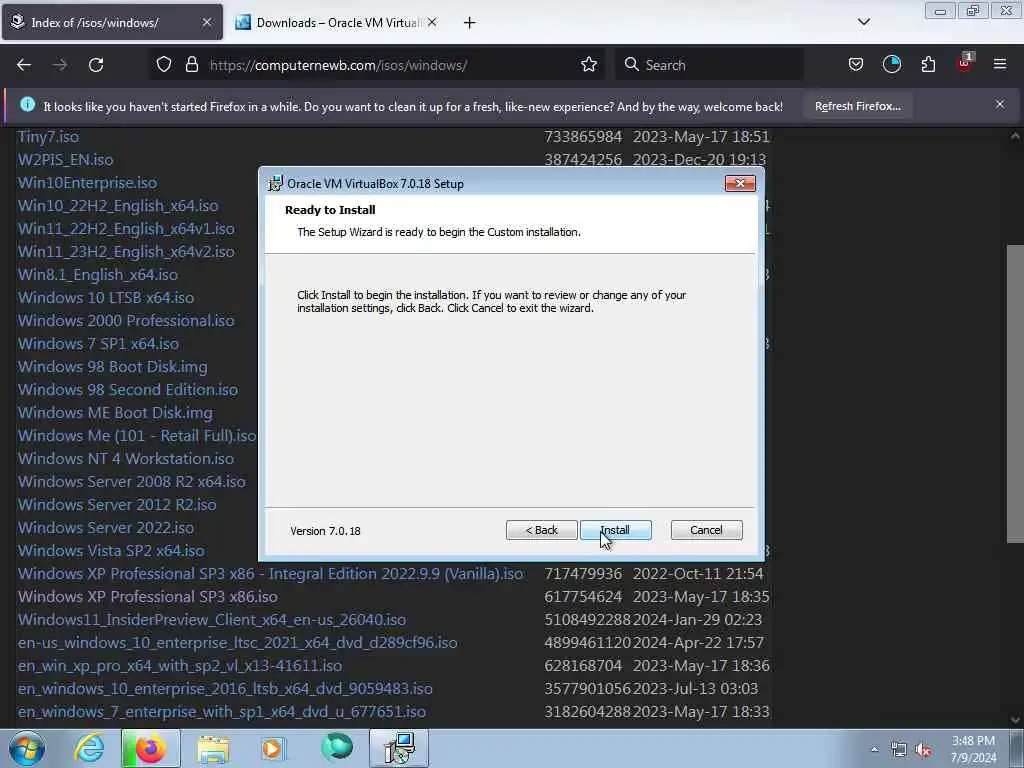Screen dimensions: 1024x768
Task: Close the Downloads Oracle VM tab
Action: [432, 23]
